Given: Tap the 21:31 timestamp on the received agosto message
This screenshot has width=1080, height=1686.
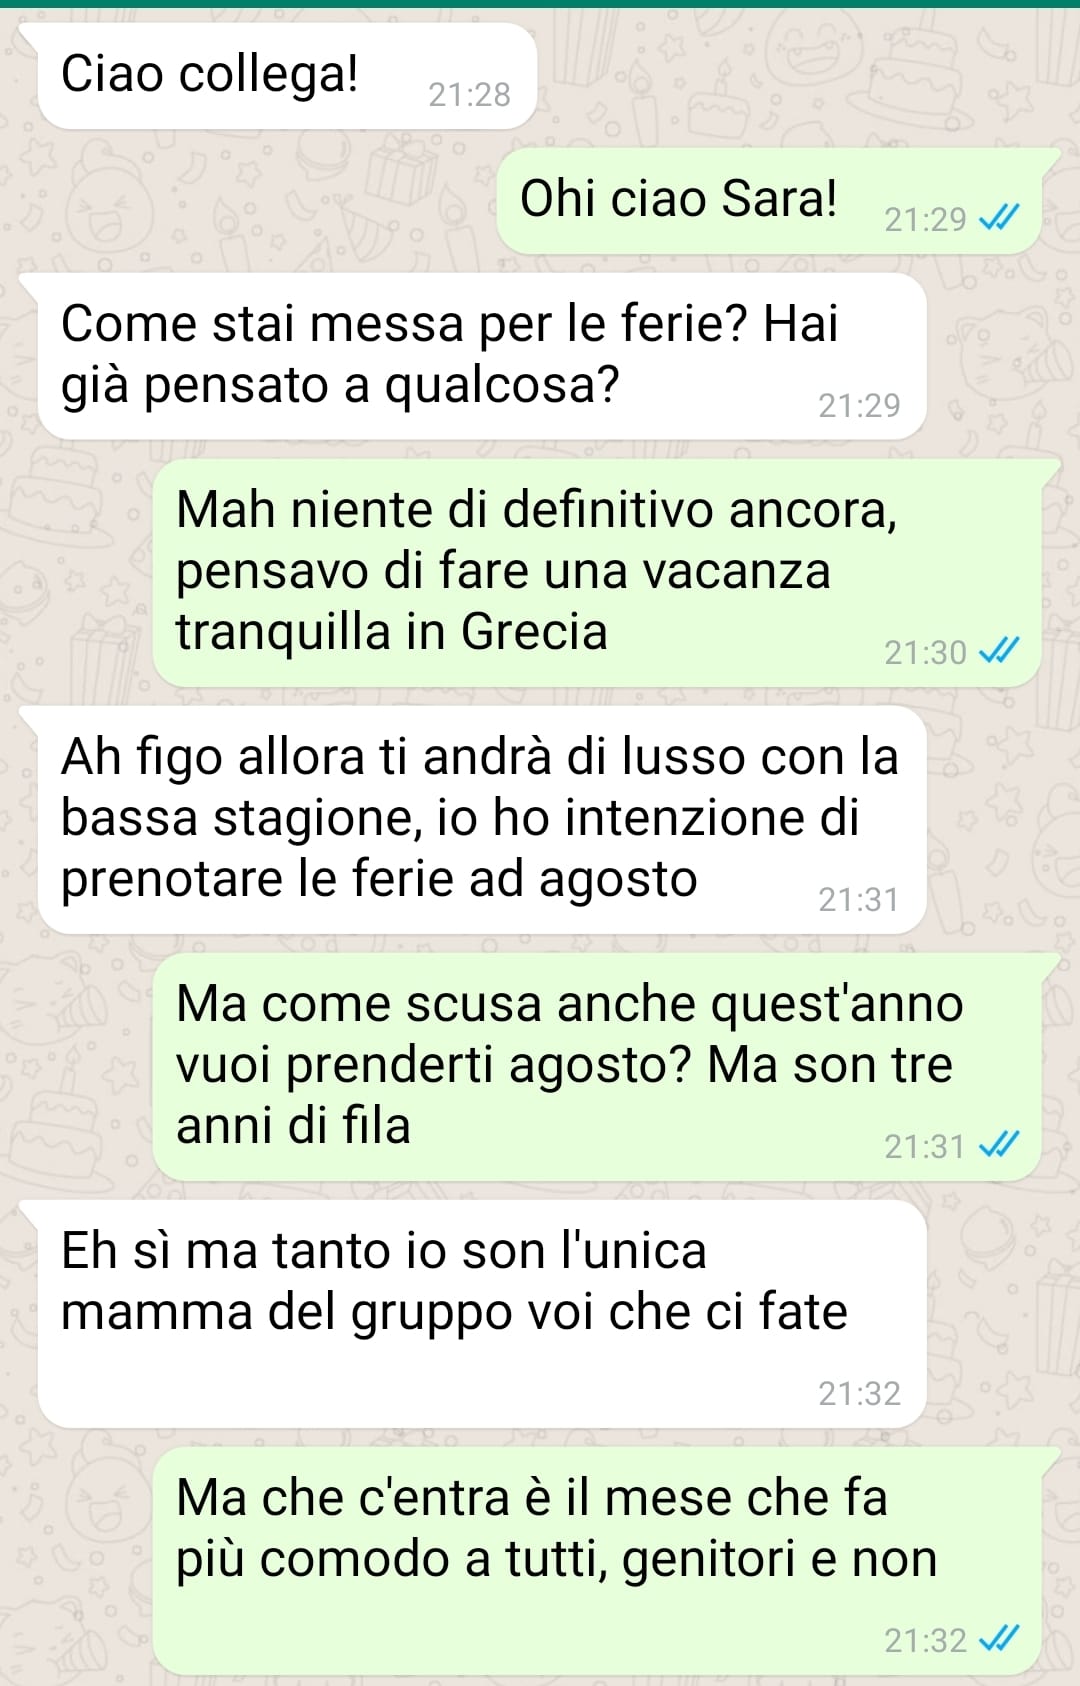Looking at the screenshot, I should coord(859,899).
